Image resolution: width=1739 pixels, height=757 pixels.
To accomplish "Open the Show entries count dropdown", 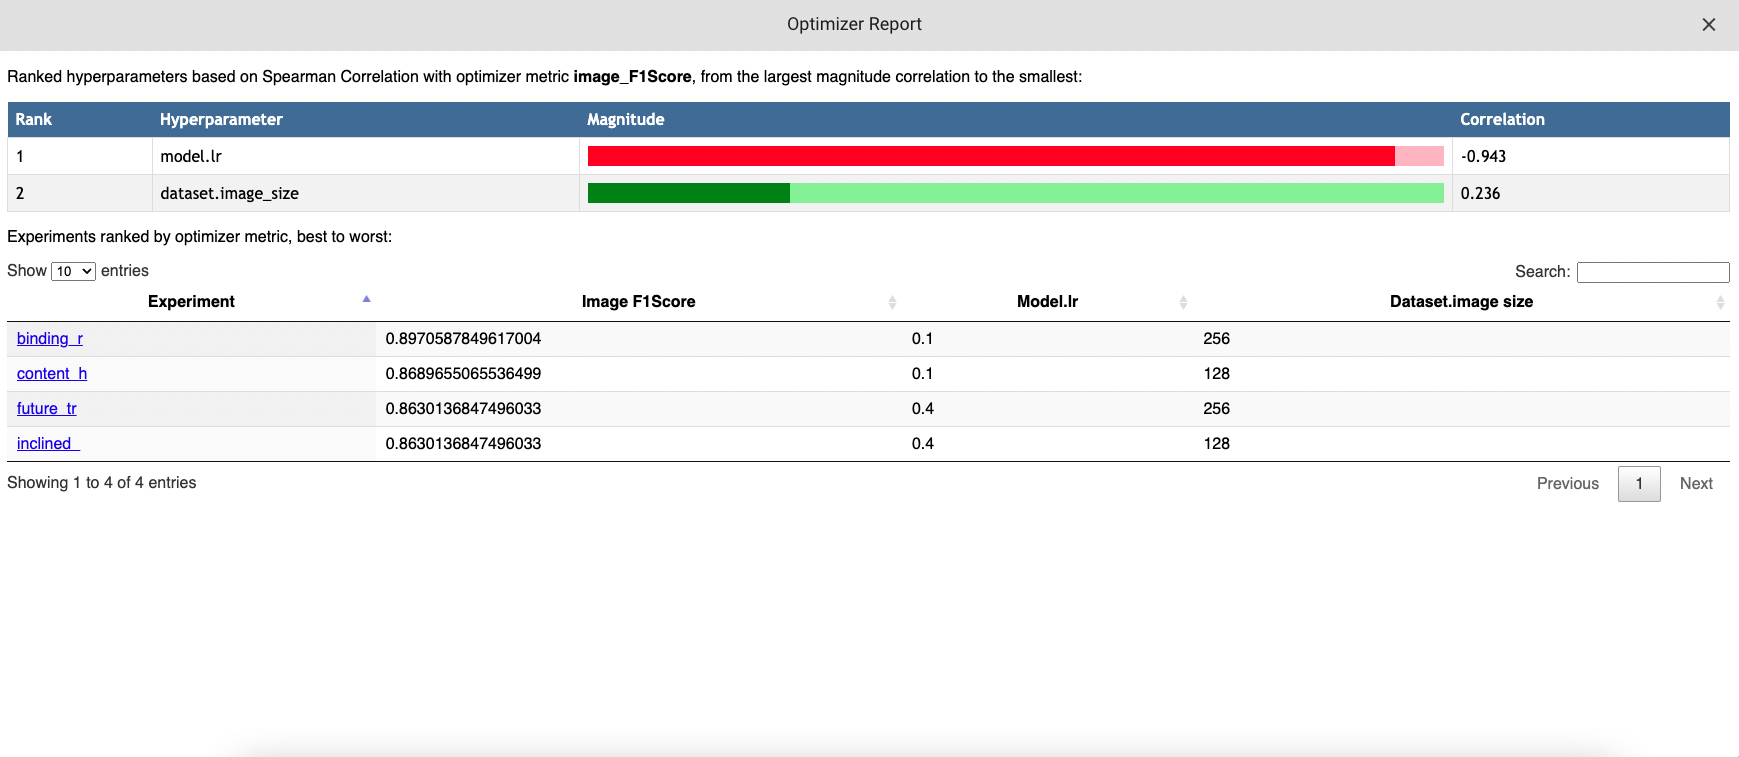I will (x=73, y=271).
